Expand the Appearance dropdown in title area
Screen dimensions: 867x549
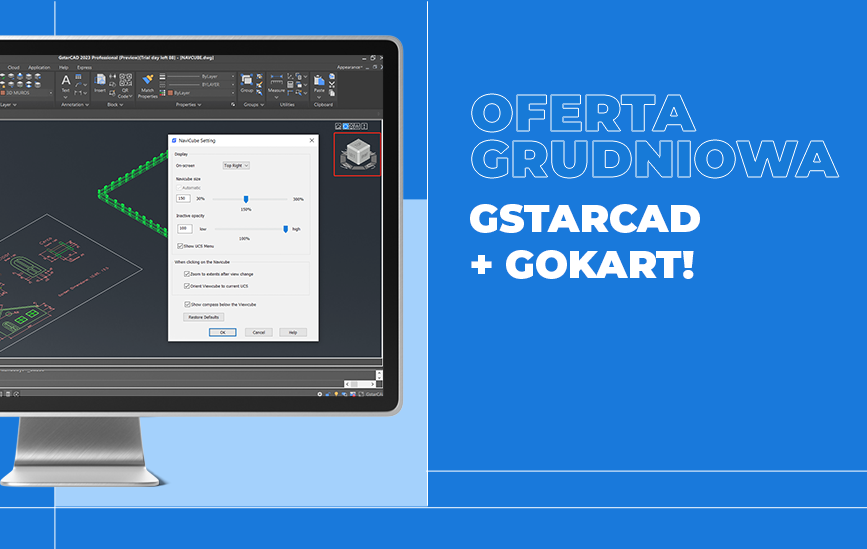click(x=352, y=67)
